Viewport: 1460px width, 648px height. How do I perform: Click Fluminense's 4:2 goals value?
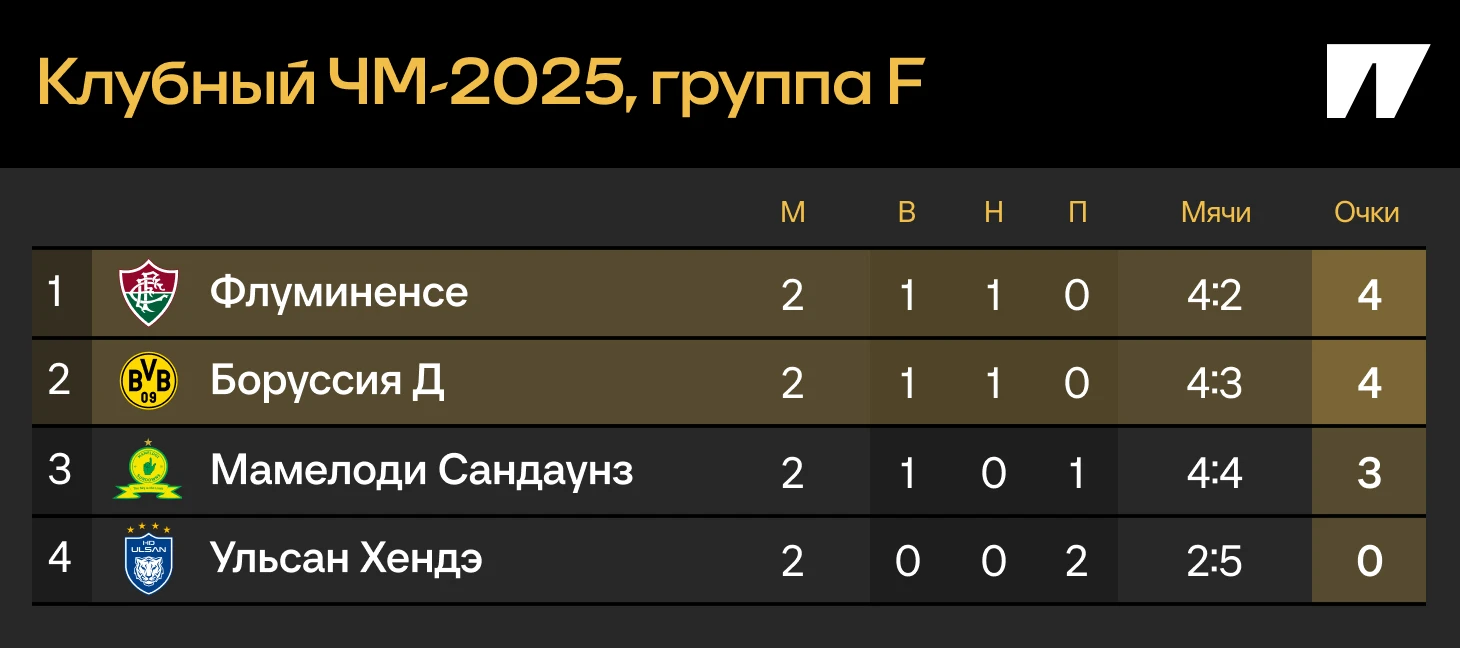coord(1215,295)
